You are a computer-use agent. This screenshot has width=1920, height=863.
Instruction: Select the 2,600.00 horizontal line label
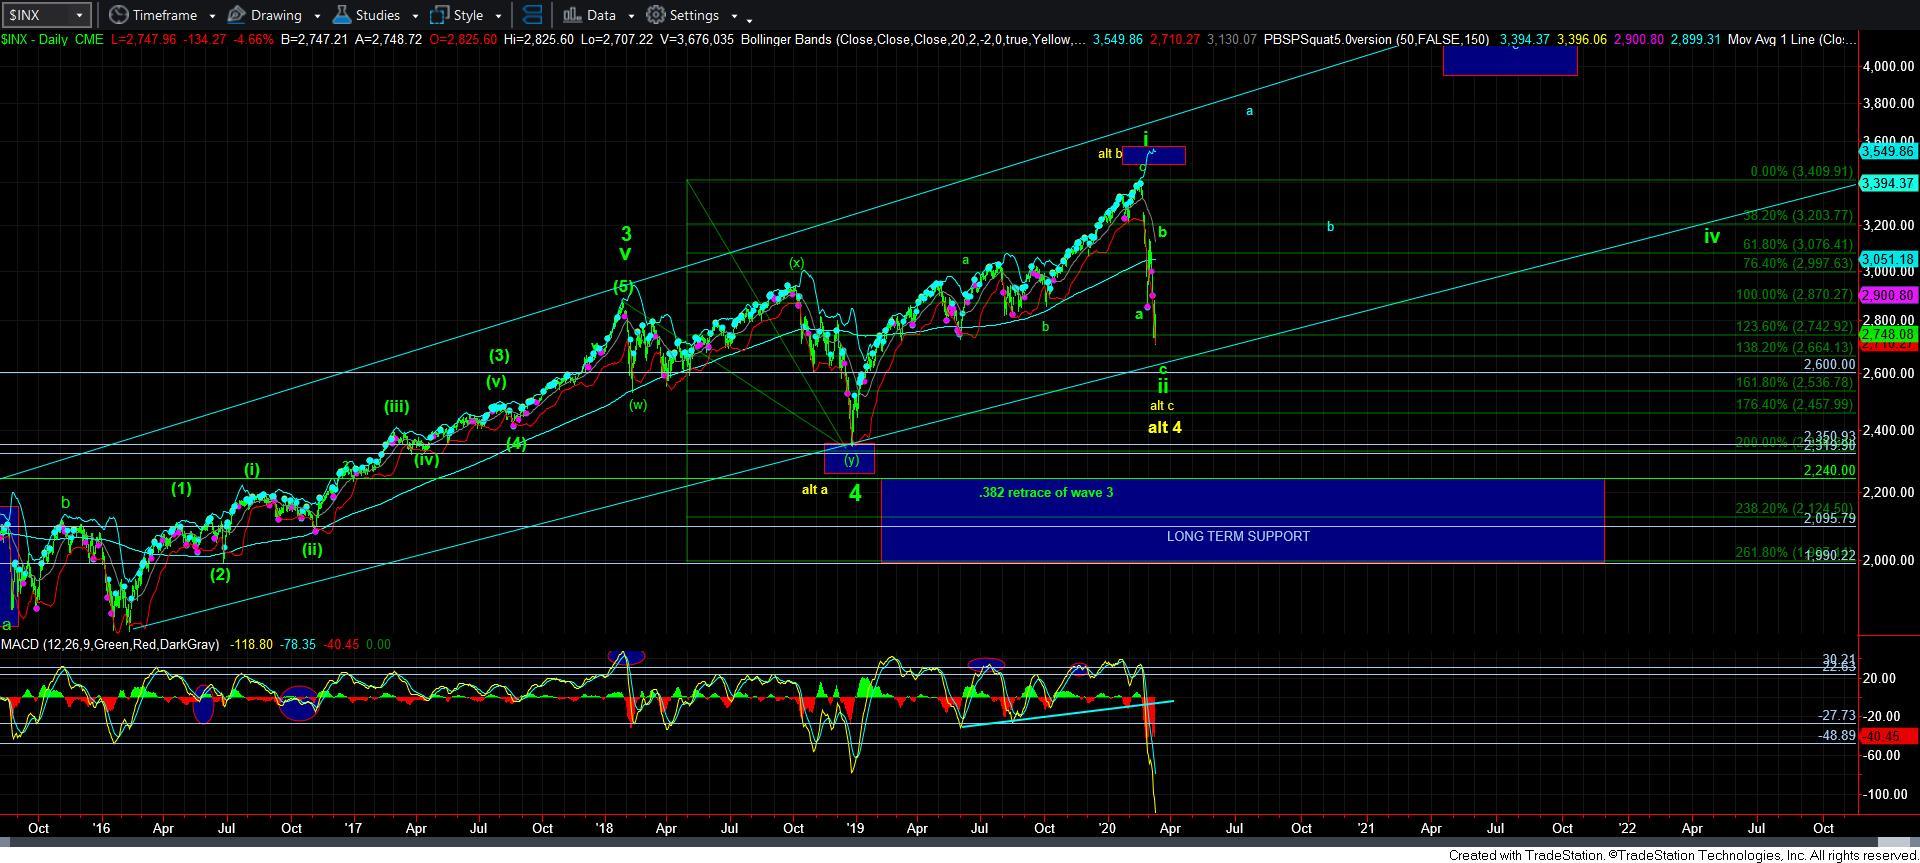(1829, 365)
